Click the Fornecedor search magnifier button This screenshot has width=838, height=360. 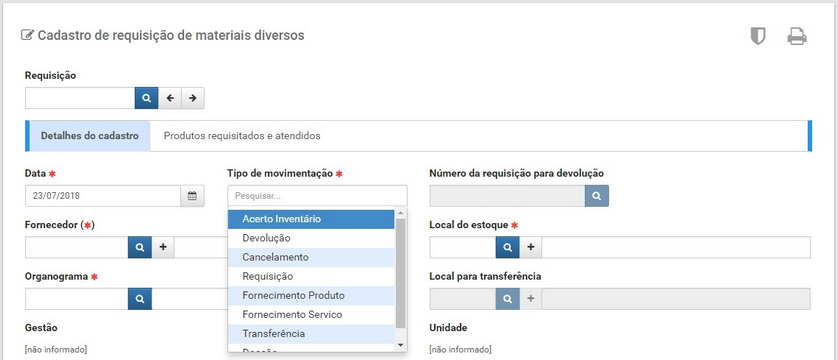pos(140,247)
